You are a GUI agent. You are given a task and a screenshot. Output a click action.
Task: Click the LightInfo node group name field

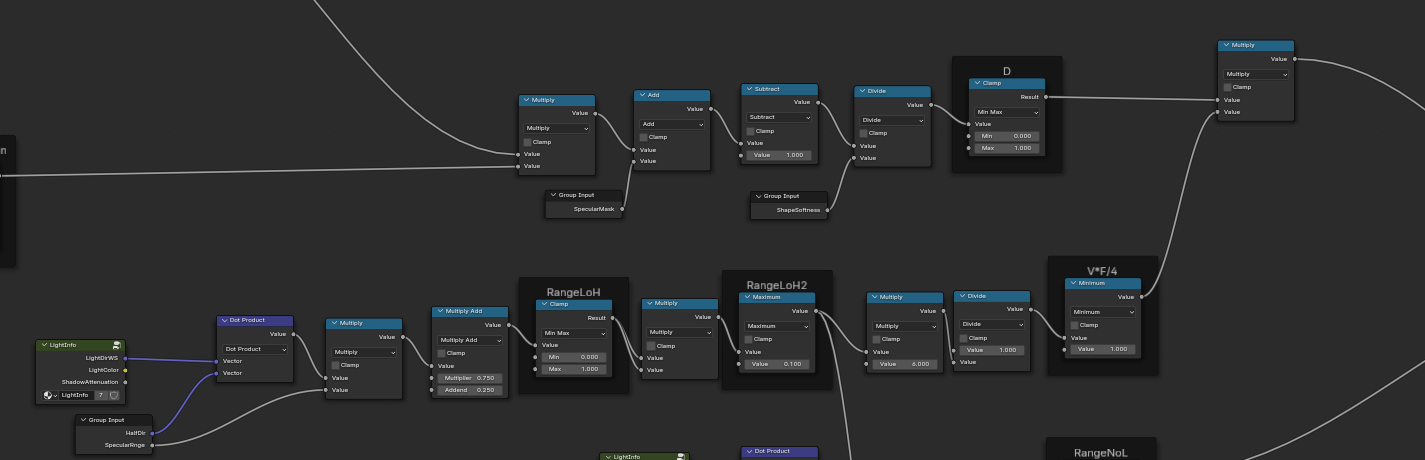[x=75, y=395]
